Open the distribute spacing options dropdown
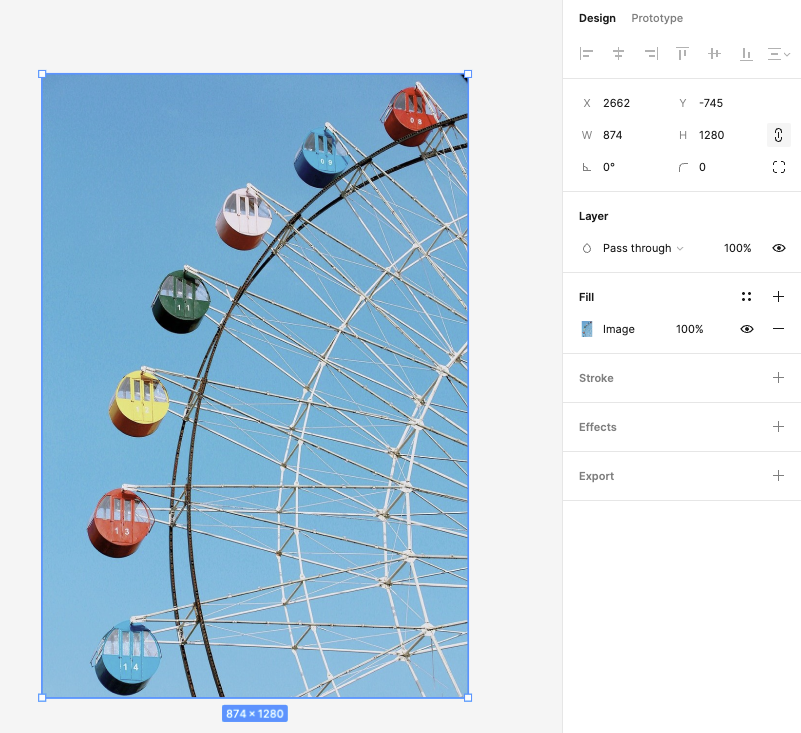The image size is (801, 733). pyautogui.click(x=779, y=54)
